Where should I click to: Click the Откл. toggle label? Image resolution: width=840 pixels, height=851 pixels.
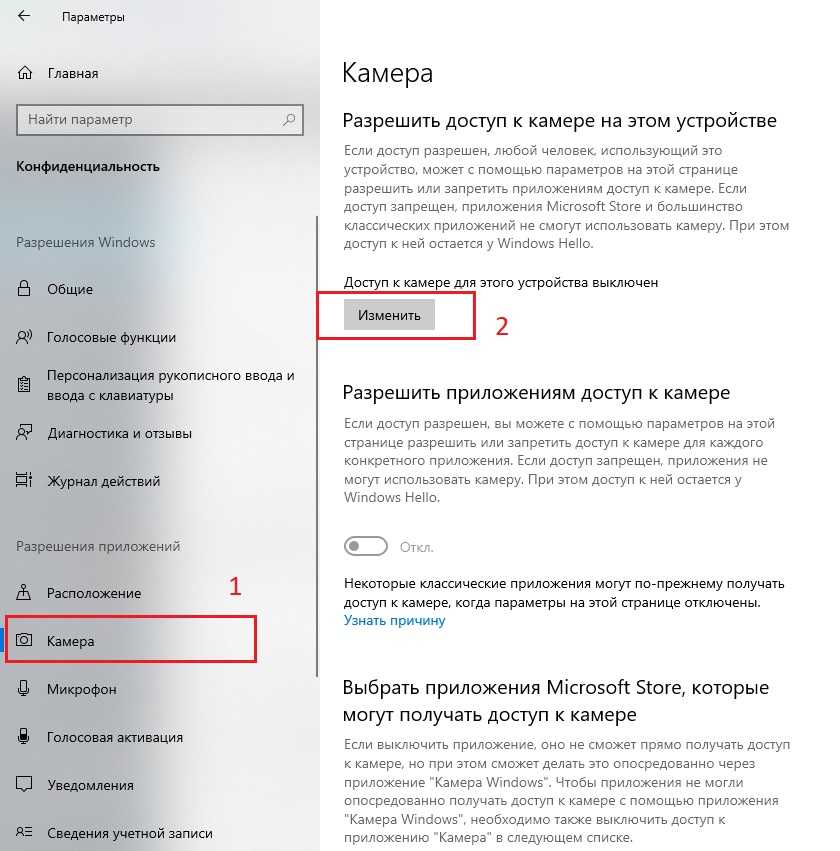point(417,547)
